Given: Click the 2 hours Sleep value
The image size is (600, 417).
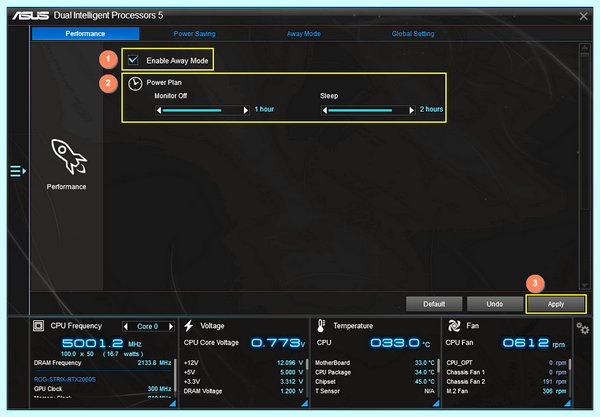Looking at the screenshot, I should tap(431, 109).
